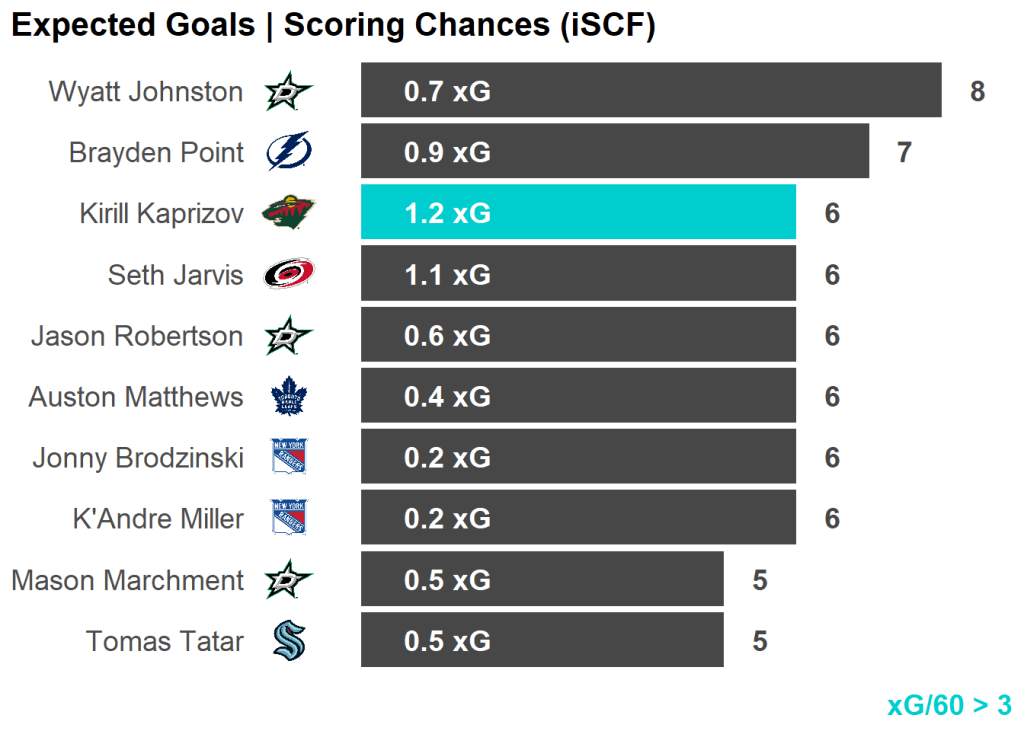Select the highlighted teal Kirill Kaprizov bar
The image size is (1024, 731).
click(x=578, y=212)
